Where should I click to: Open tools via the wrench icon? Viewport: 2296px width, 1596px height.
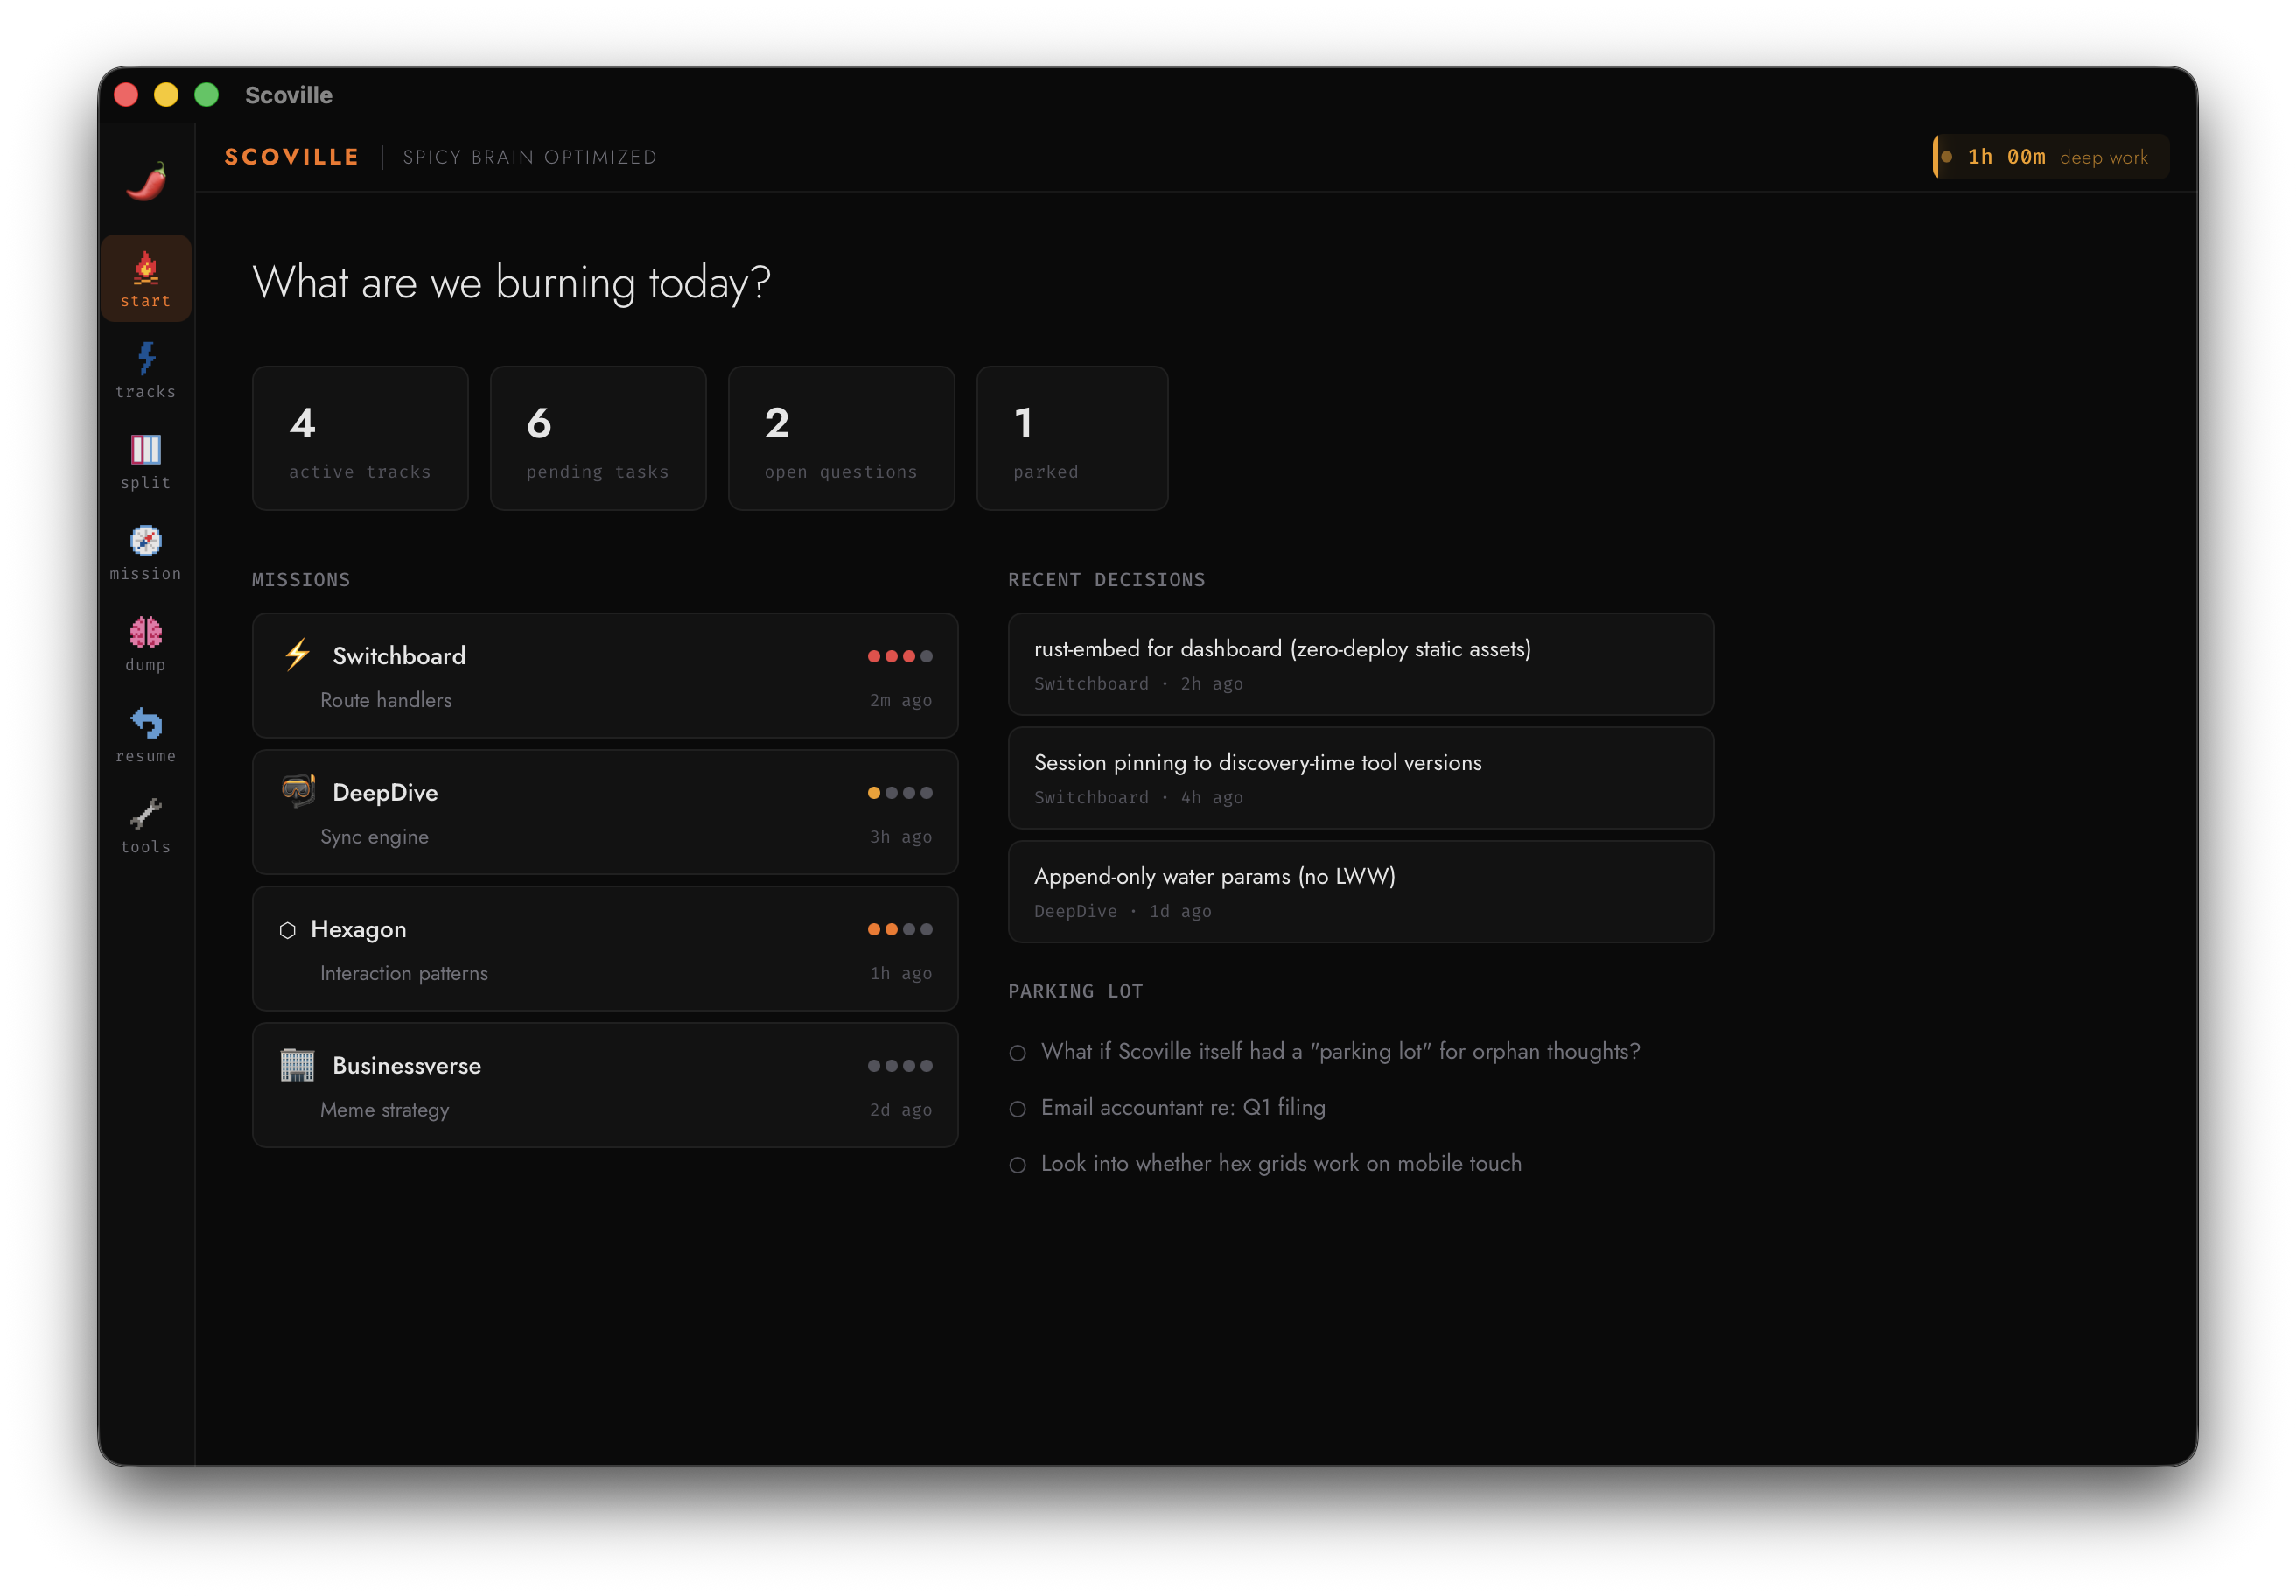(x=146, y=826)
